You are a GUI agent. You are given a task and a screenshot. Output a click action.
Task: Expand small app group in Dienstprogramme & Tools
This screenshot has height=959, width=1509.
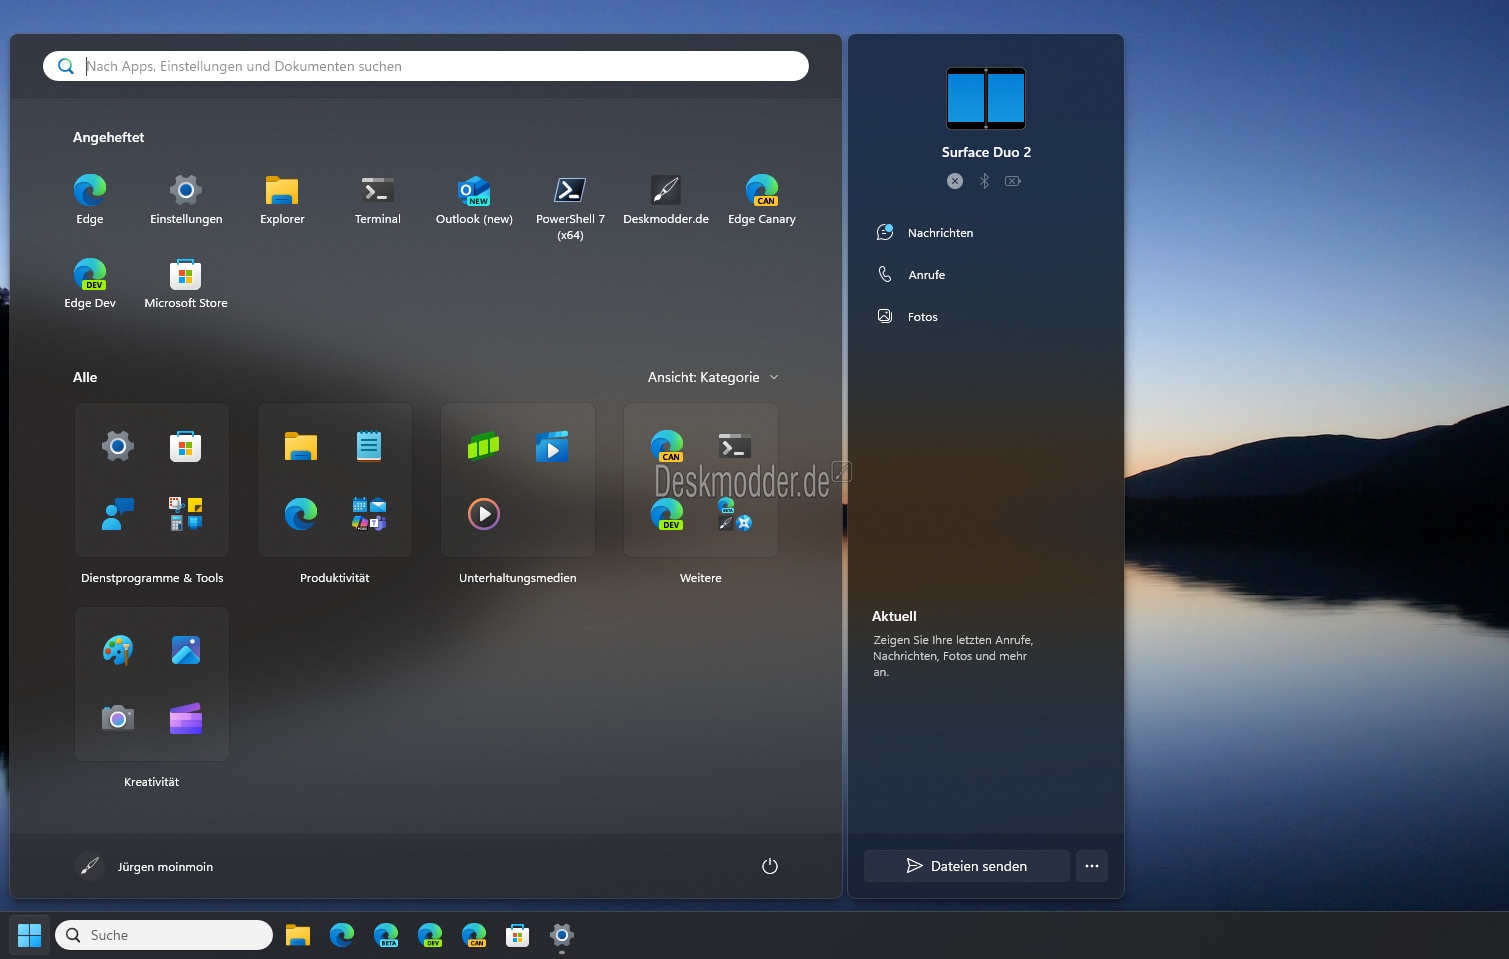(186, 514)
